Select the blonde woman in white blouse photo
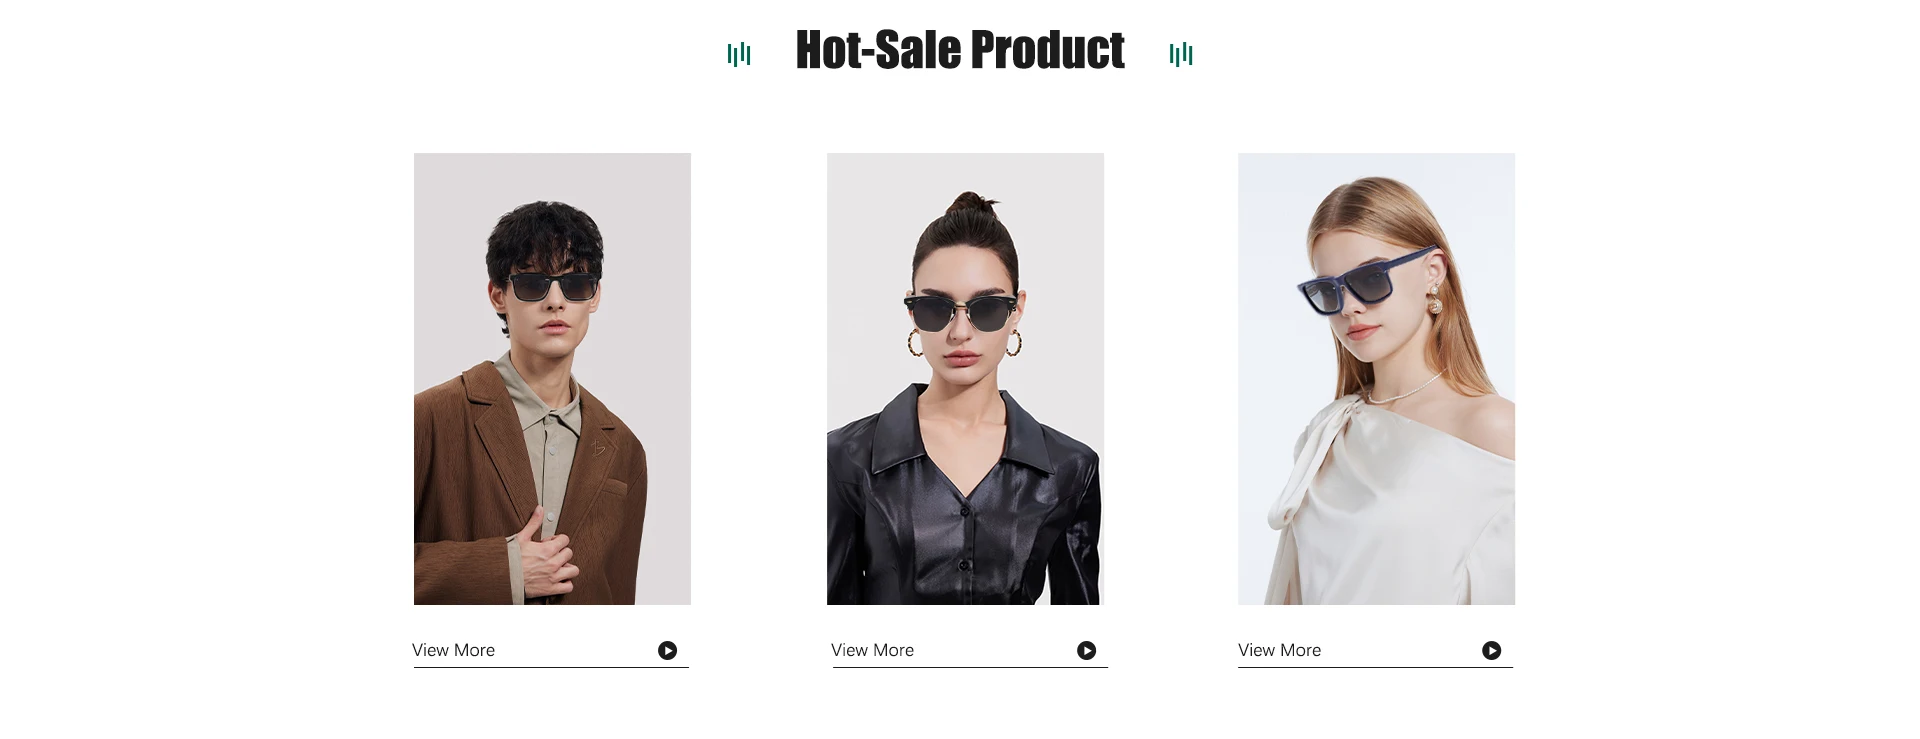Screen dimensions: 1920x739 coord(1376,378)
